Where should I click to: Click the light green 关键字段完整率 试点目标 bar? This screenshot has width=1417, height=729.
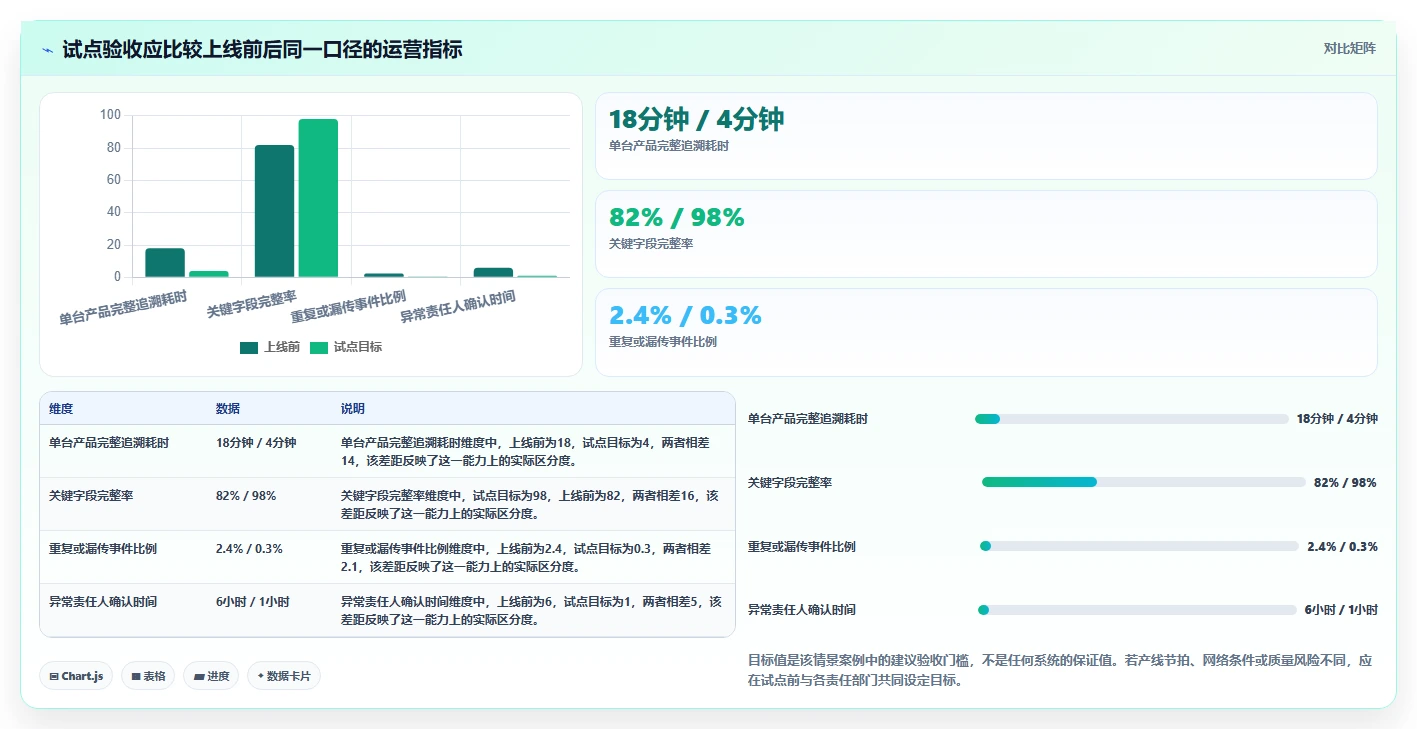[318, 198]
